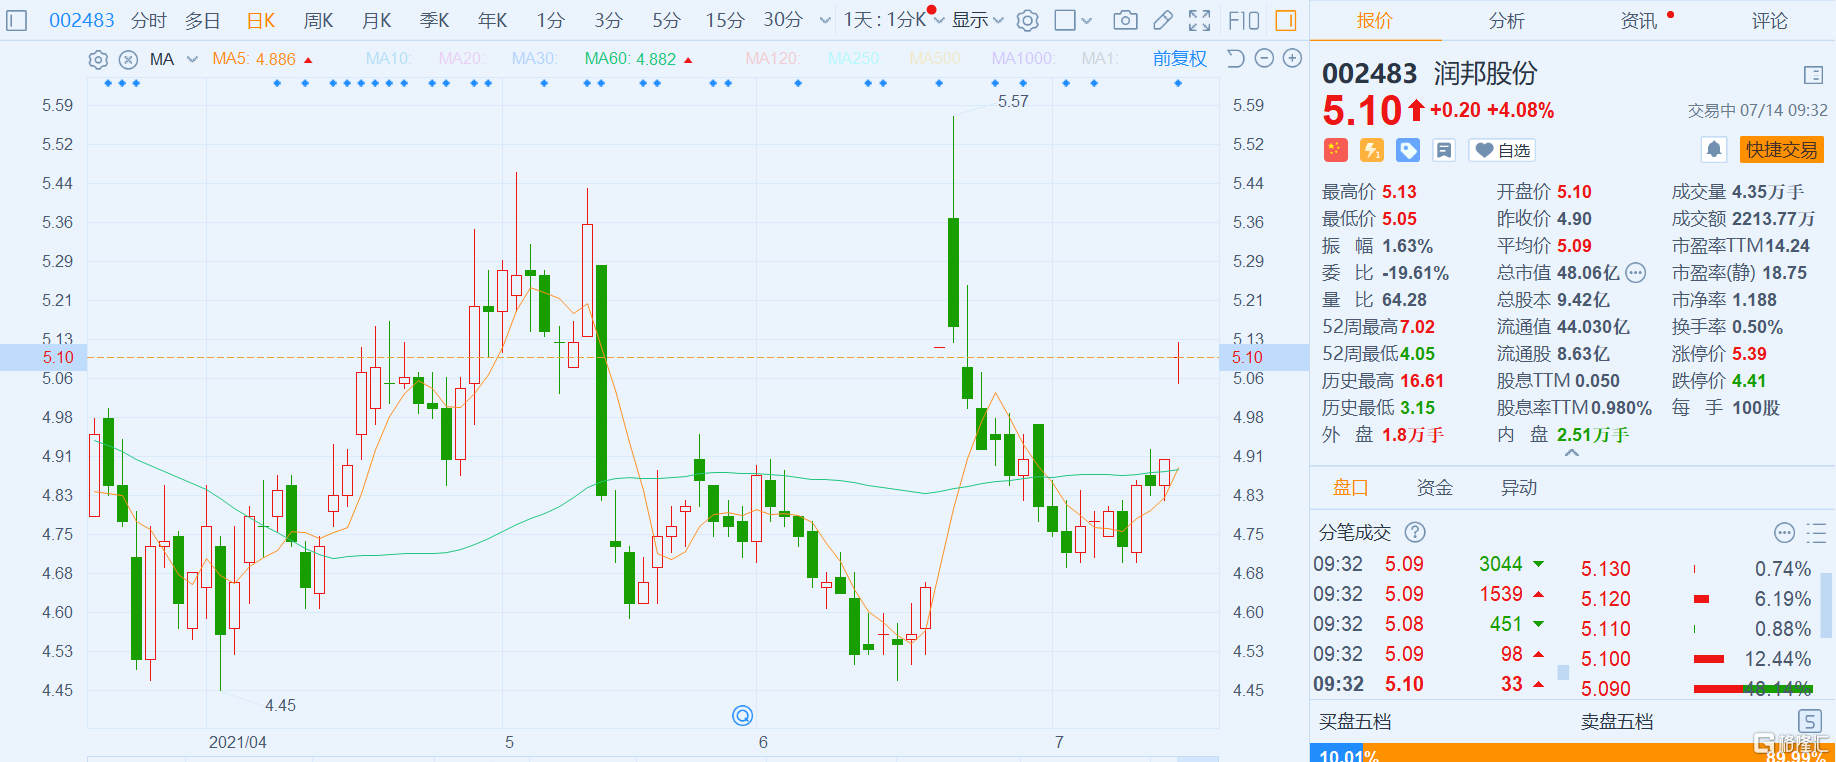Open more options for 分笔成交
The width and height of the screenshot is (1836, 762).
point(1784,532)
